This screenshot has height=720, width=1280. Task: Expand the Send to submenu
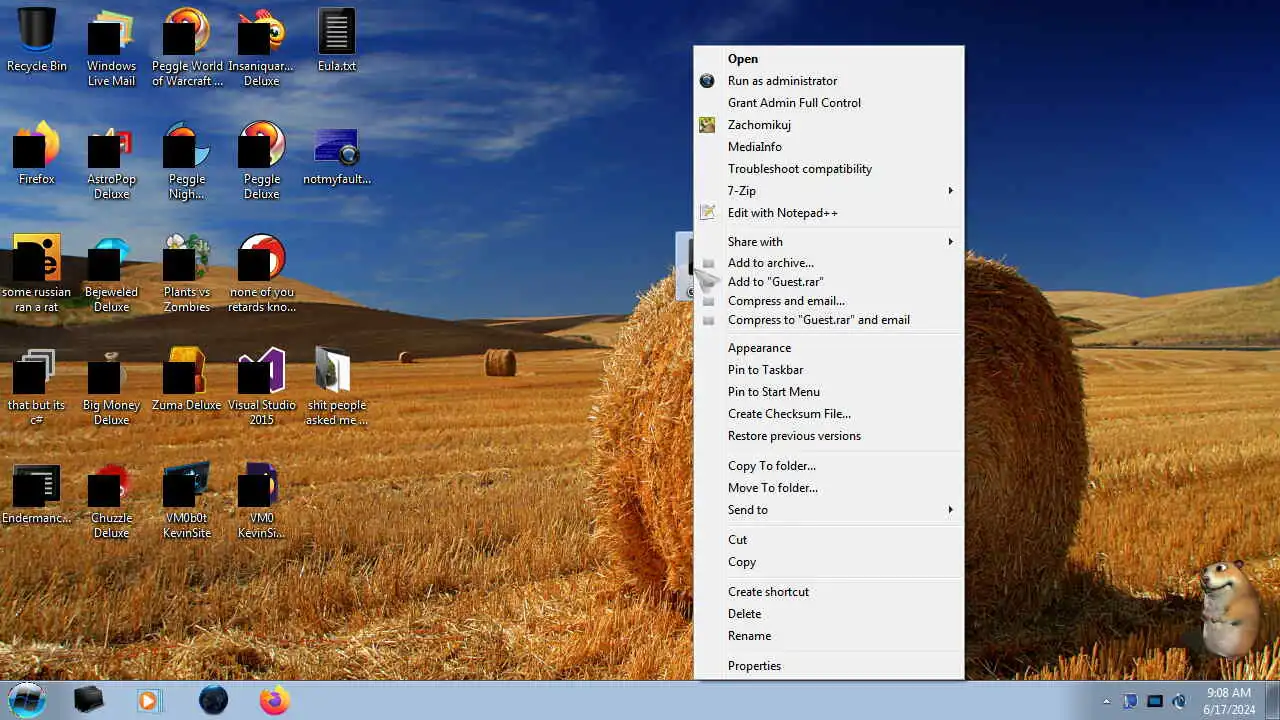[x=829, y=510]
